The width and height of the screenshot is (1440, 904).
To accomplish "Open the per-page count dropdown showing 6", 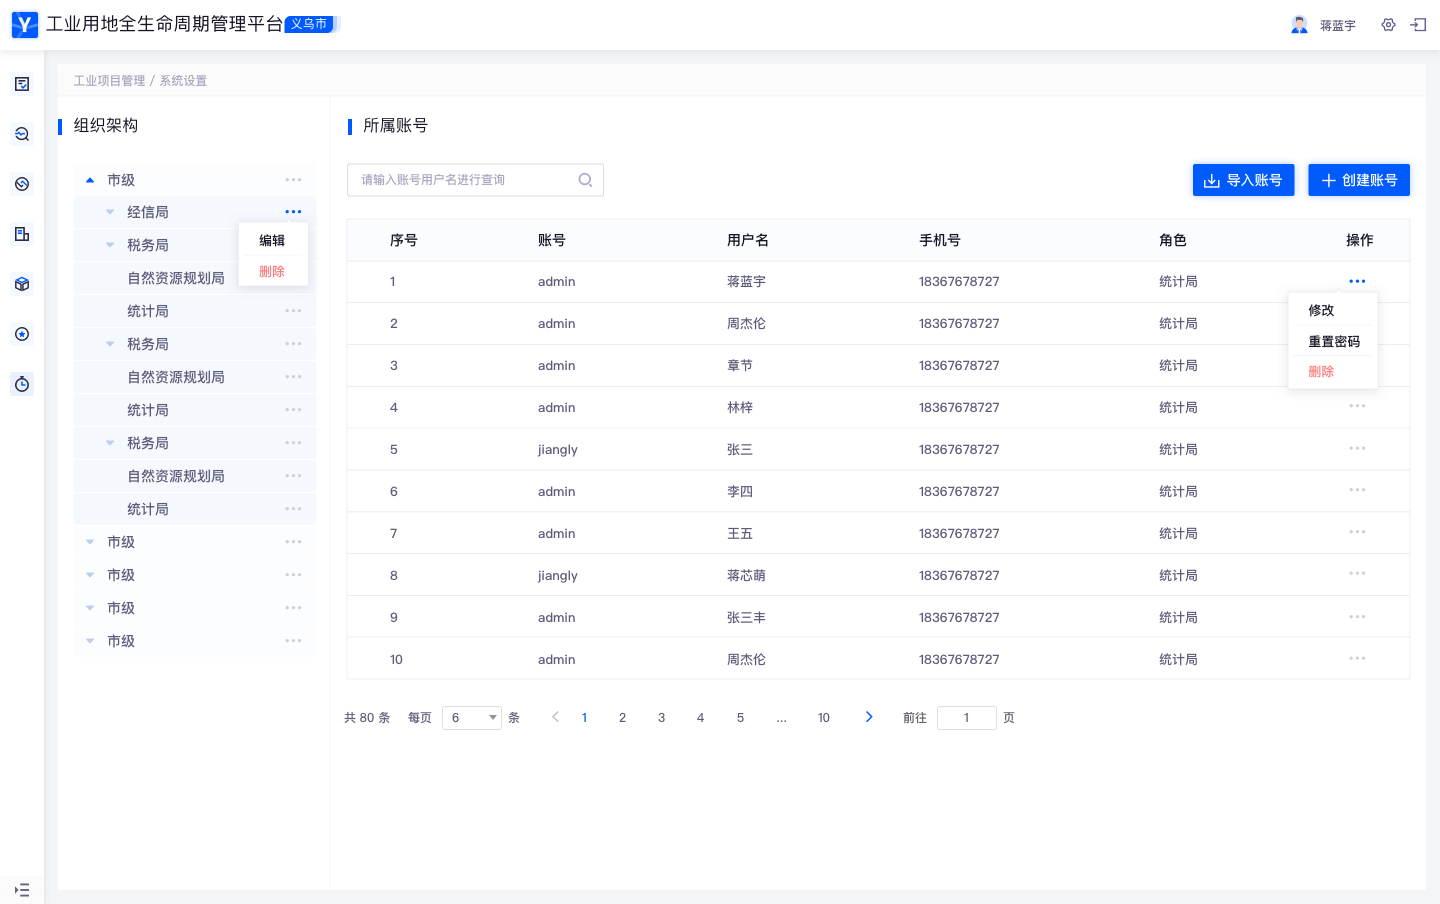I will (x=471, y=717).
